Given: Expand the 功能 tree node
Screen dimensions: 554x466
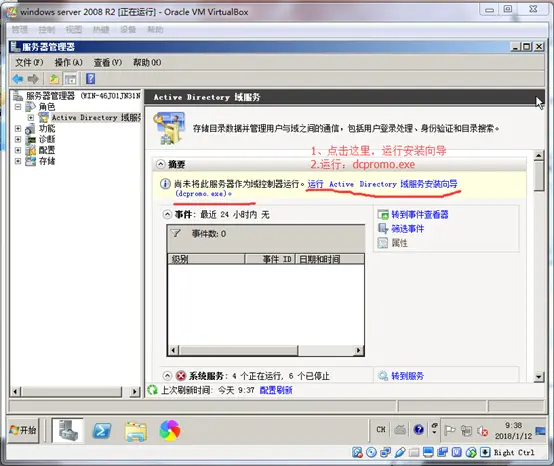Looking at the screenshot, I should pyautogui.click(x=18, y=129).
